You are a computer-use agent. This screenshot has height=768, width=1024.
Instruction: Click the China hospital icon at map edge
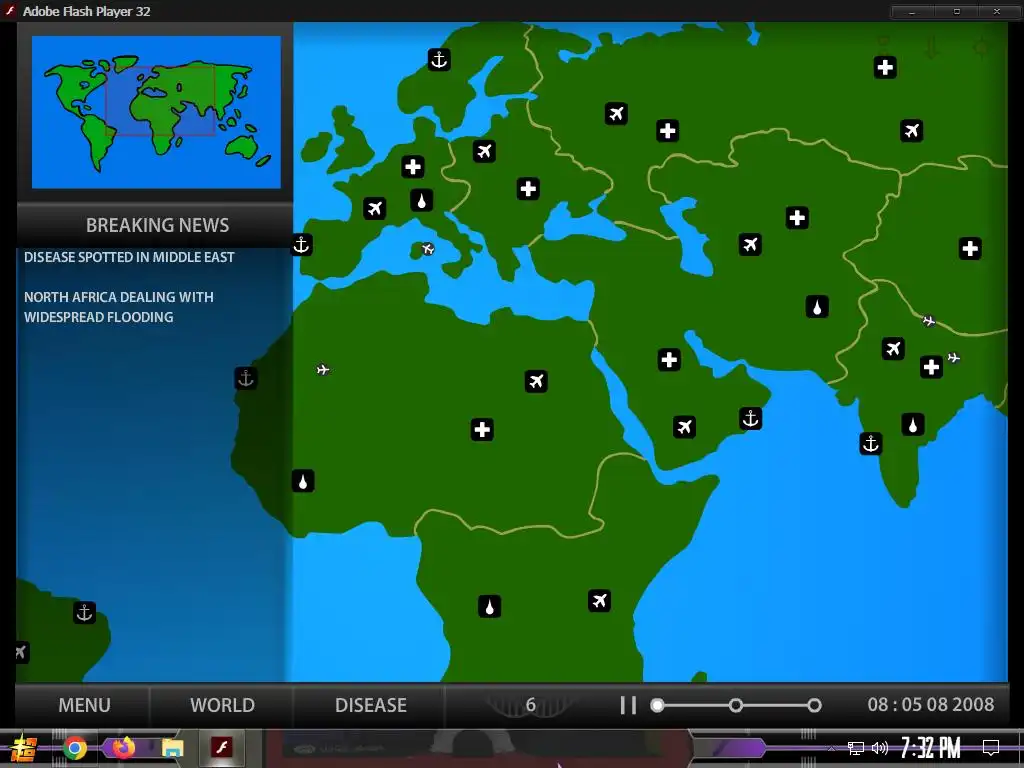pos(970,248)
